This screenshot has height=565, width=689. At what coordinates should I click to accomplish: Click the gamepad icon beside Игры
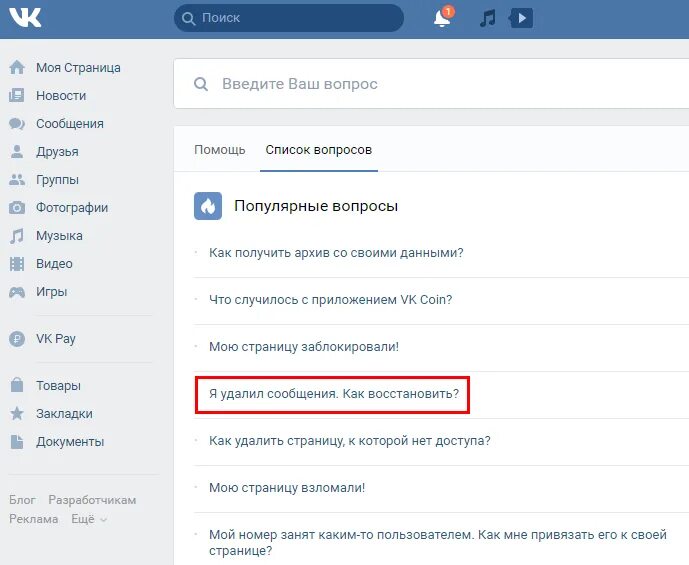[17, 292]
